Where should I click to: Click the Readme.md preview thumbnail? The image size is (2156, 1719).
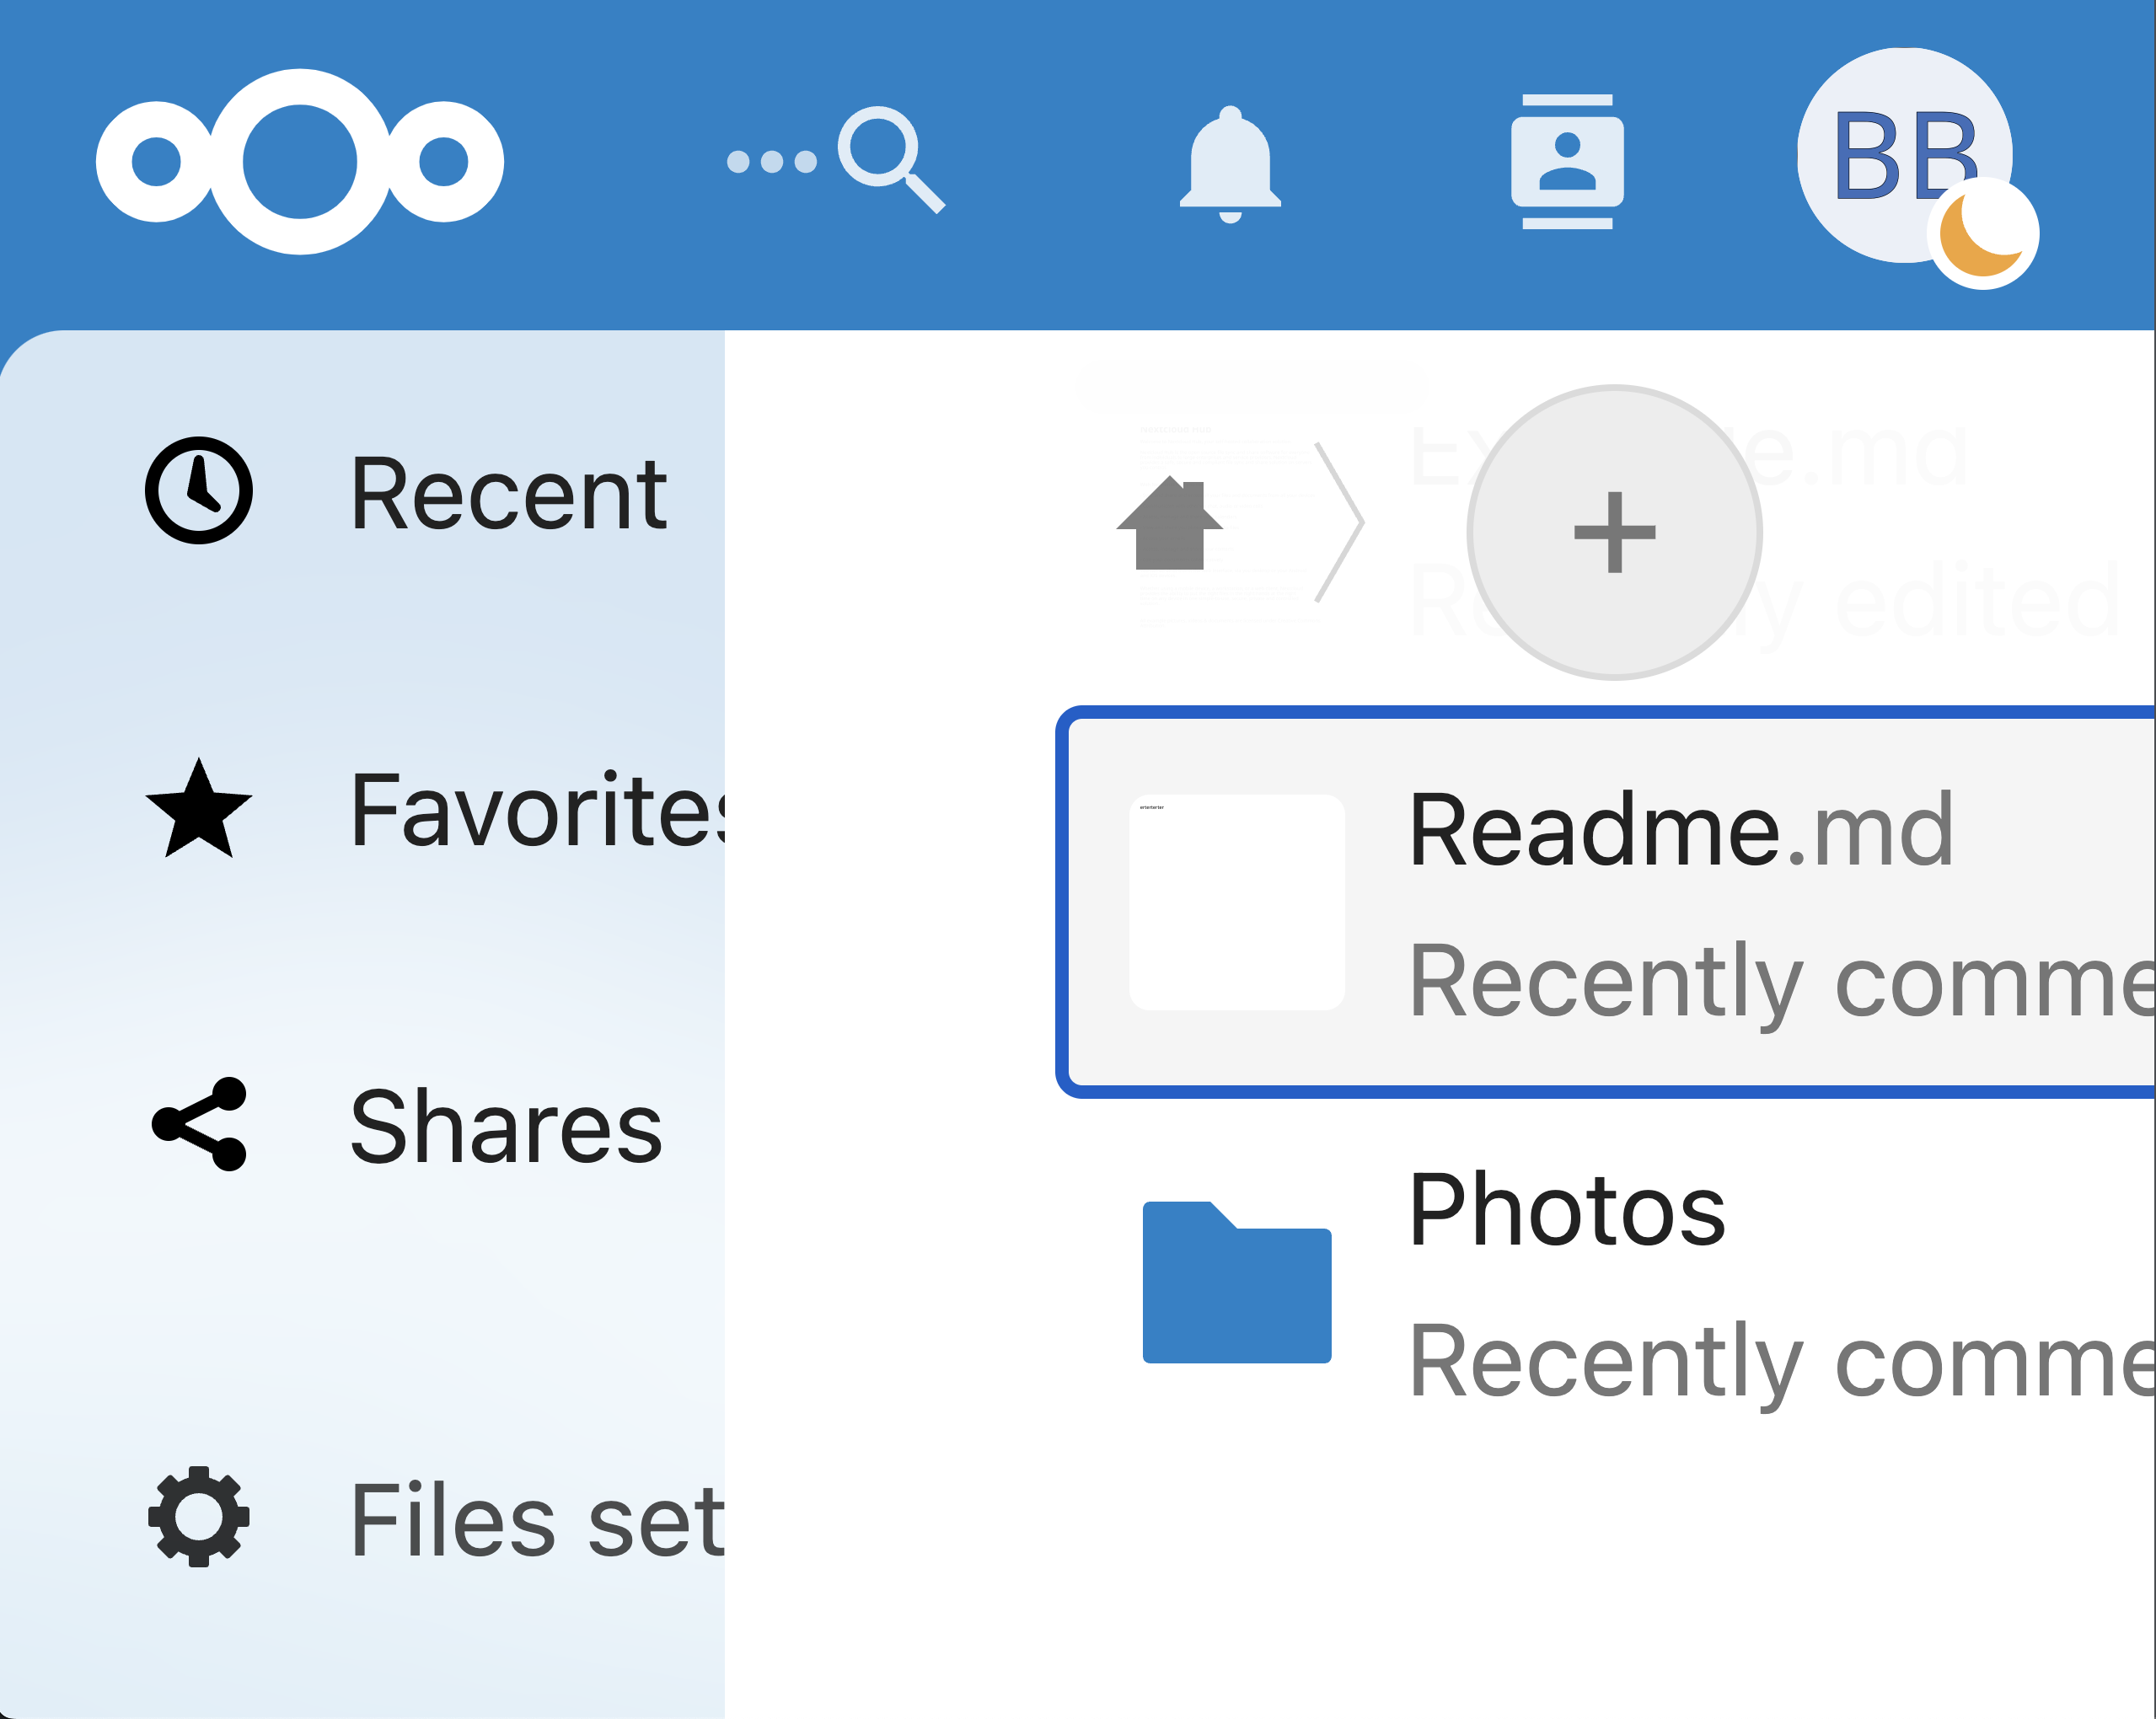[x=1237, y=902]
